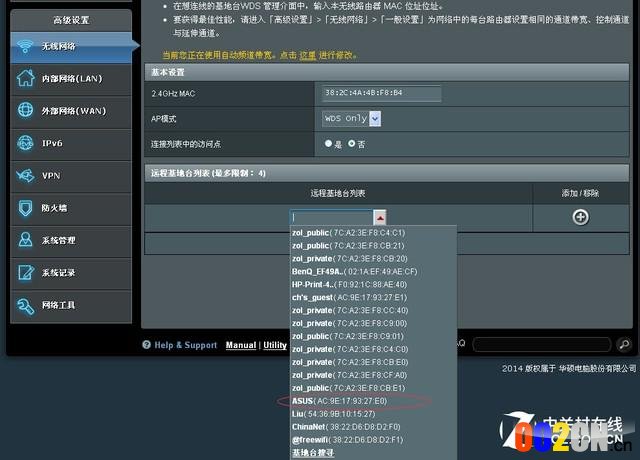The height and width of the screenshot is (460, 640).
Task: Choose zol_public with MAC ending CB:E1
Action: 348,388
